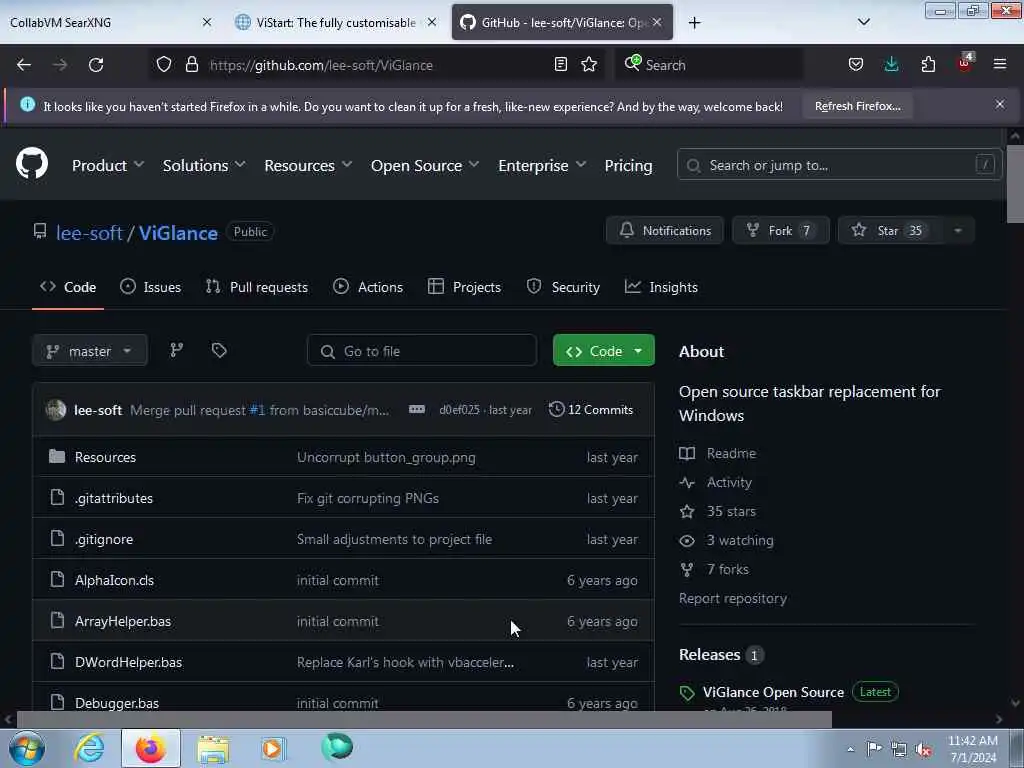Image resolution: width=1024 pixels, height=768 pixels.
Task: Close the Firefox refresh notification bar
Action: pyautogui.click(x=1000, y=104)
